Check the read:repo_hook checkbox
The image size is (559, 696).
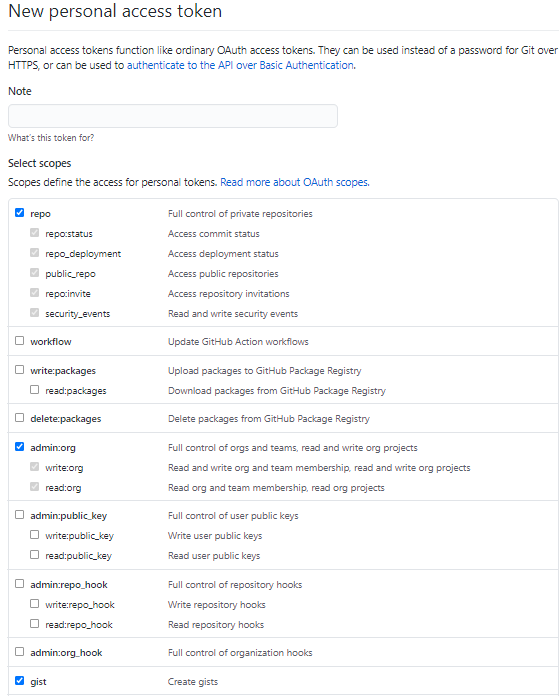tap(35, 624)
